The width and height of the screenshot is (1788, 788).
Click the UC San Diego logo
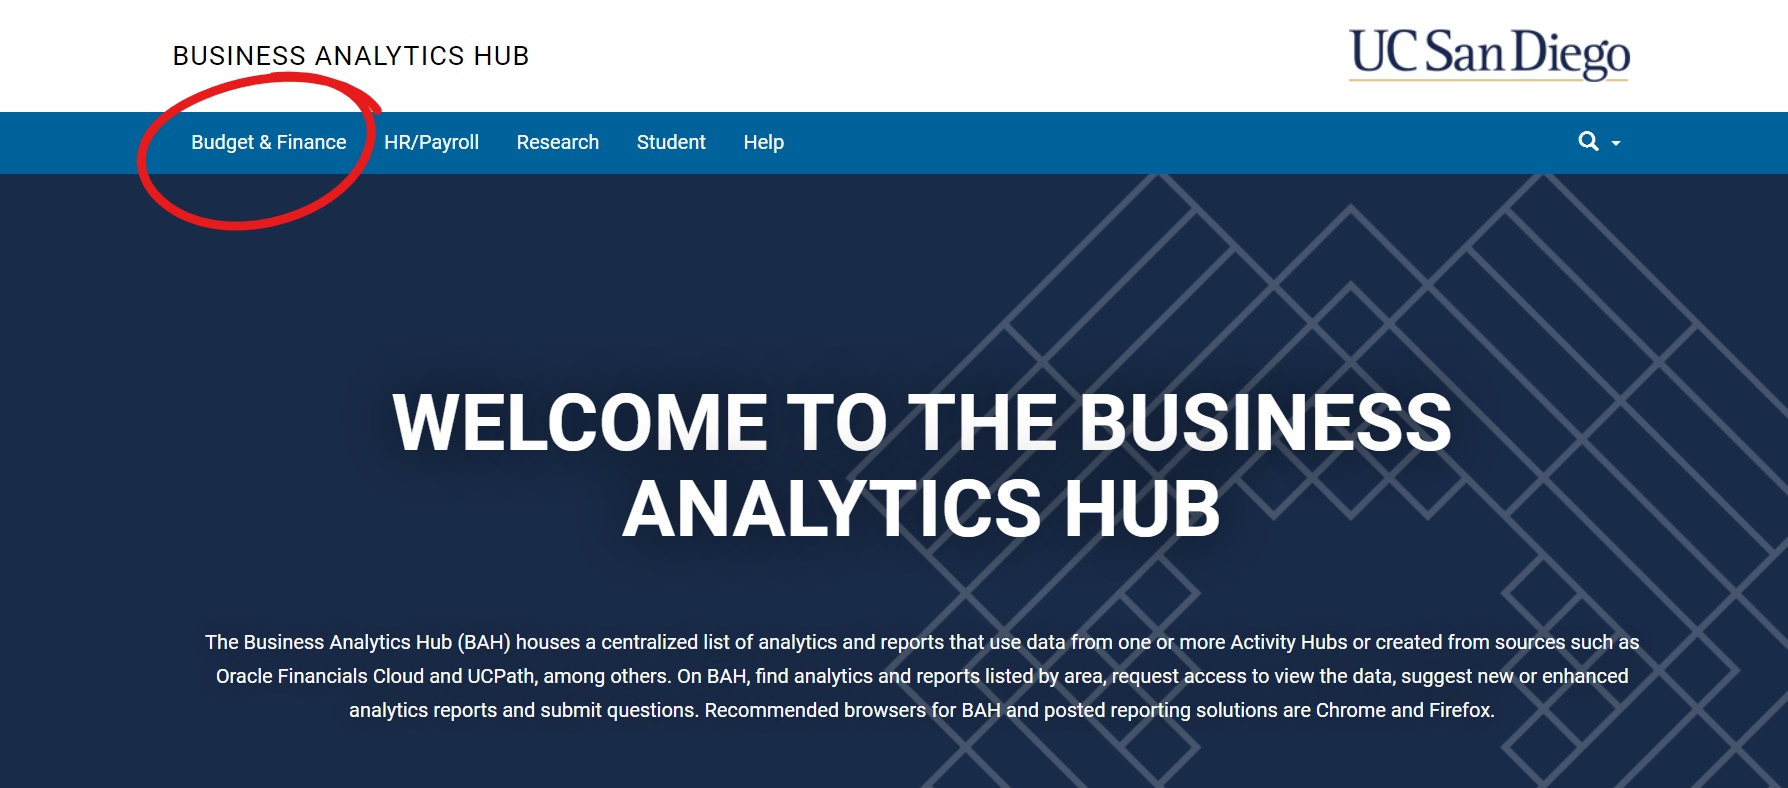(x=1489, y=54)
